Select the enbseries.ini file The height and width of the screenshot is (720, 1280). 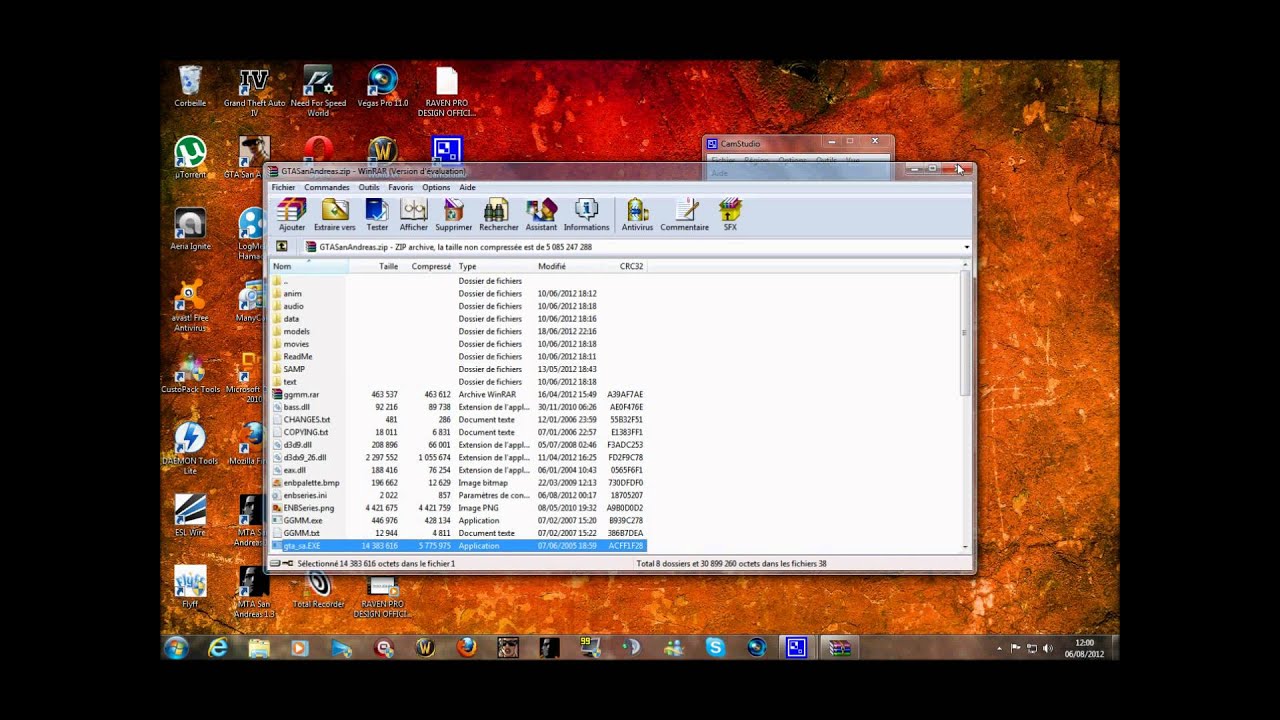point(458,495)
